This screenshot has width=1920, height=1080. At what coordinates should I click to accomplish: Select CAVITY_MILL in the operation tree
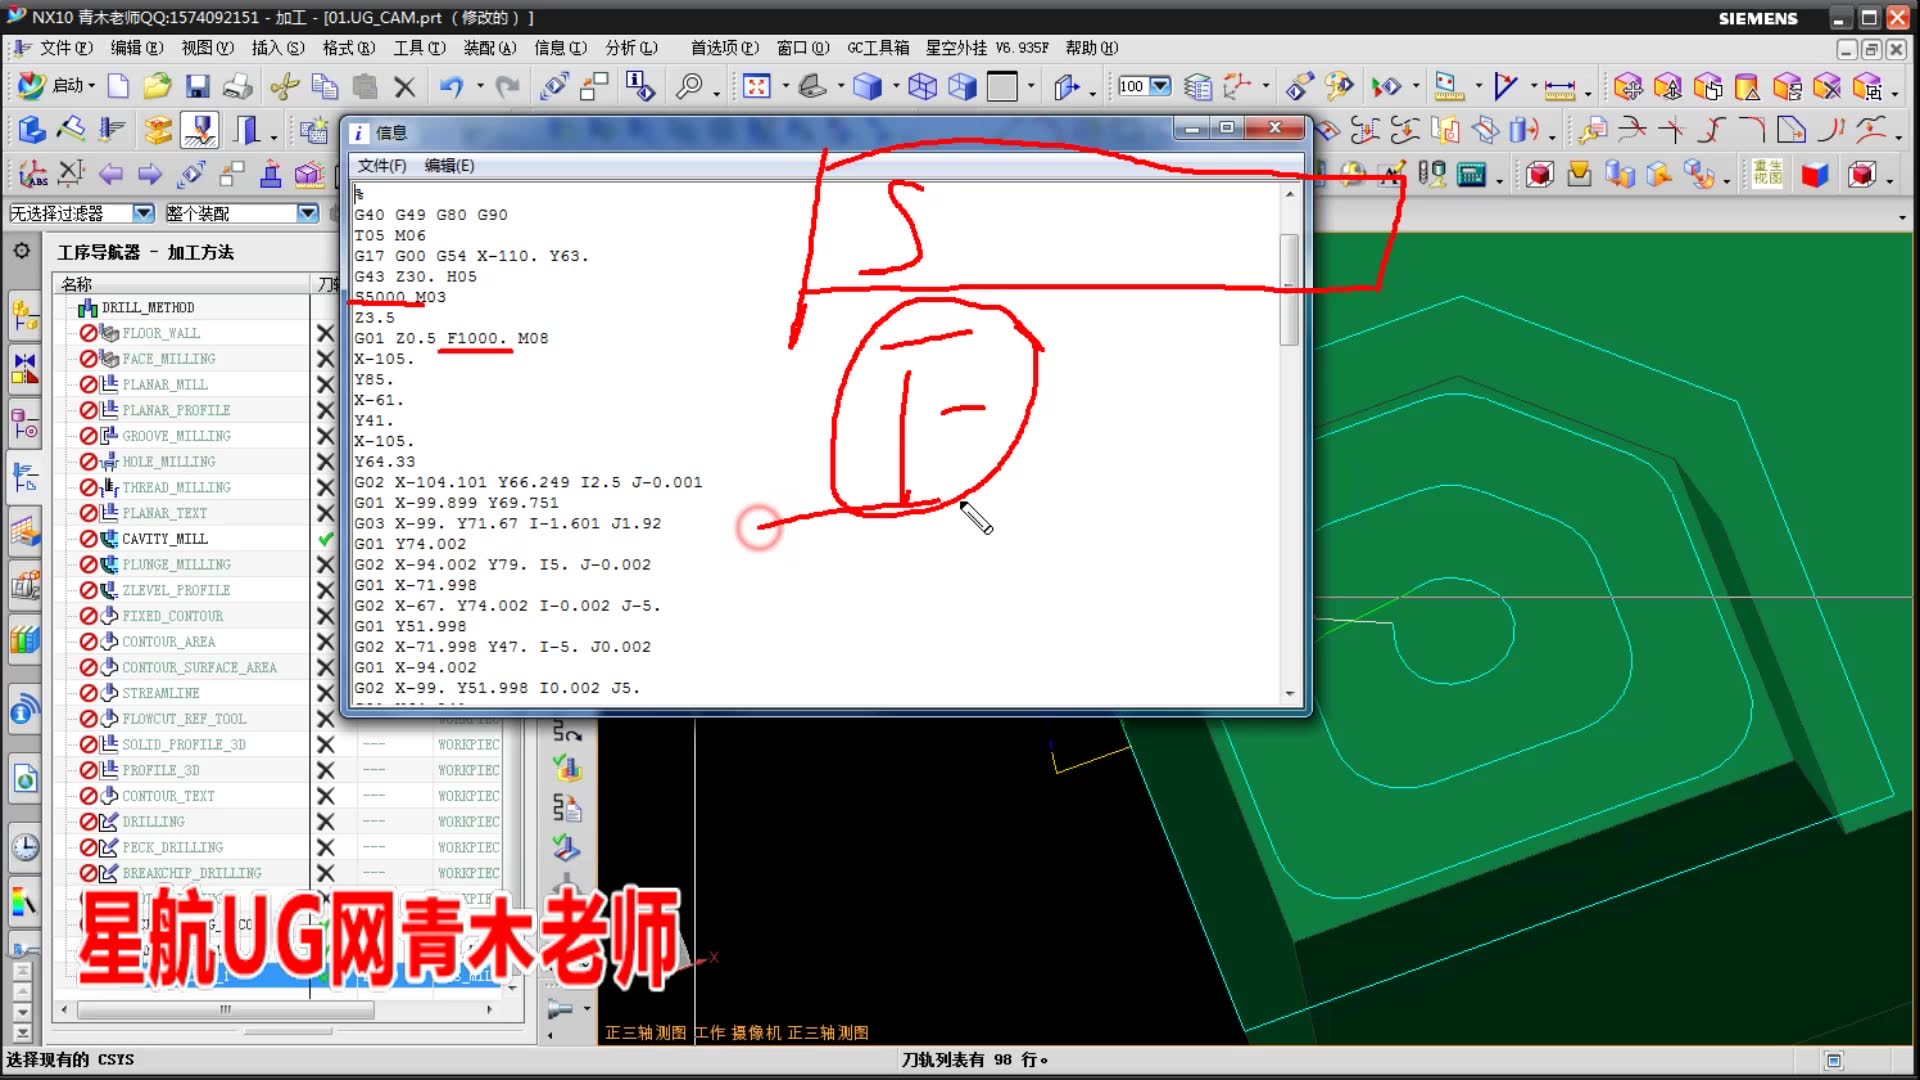(x=164, y=539)
